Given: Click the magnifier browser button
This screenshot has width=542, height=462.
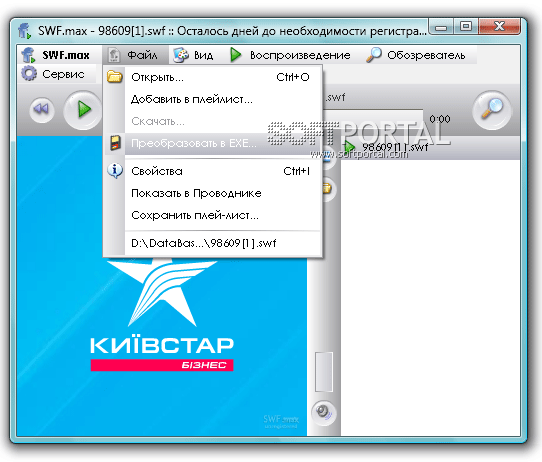Looking at the screenshot, I should coord(492,110).
